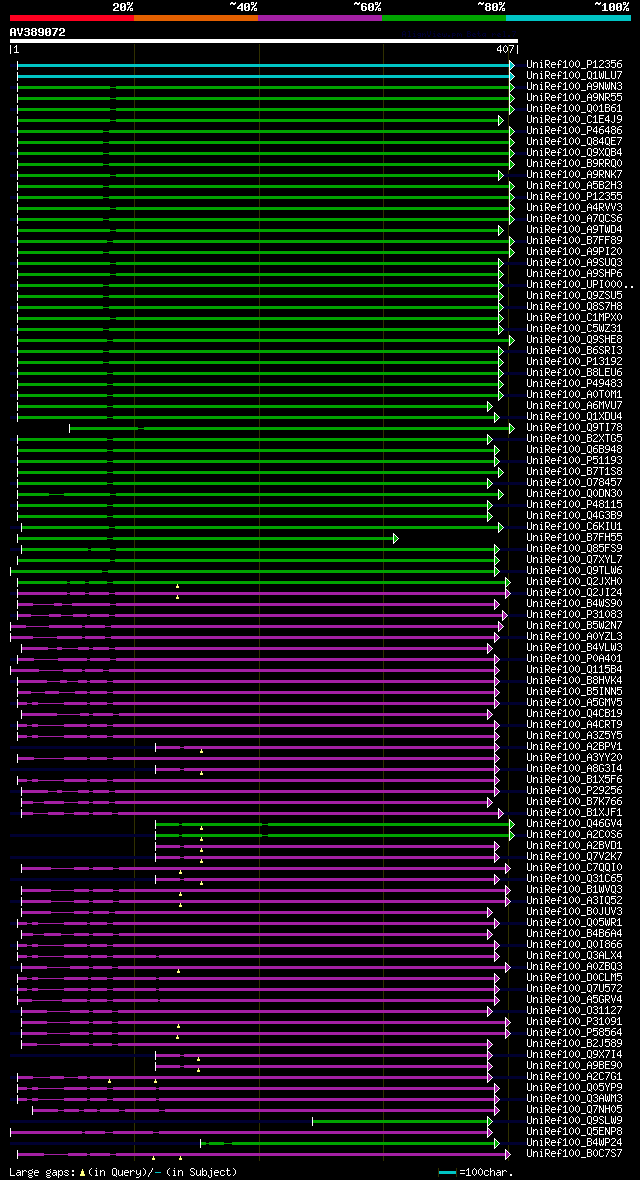
Task: Click the UniRef100_A2C7G1 label
Action: point(574,1077)
